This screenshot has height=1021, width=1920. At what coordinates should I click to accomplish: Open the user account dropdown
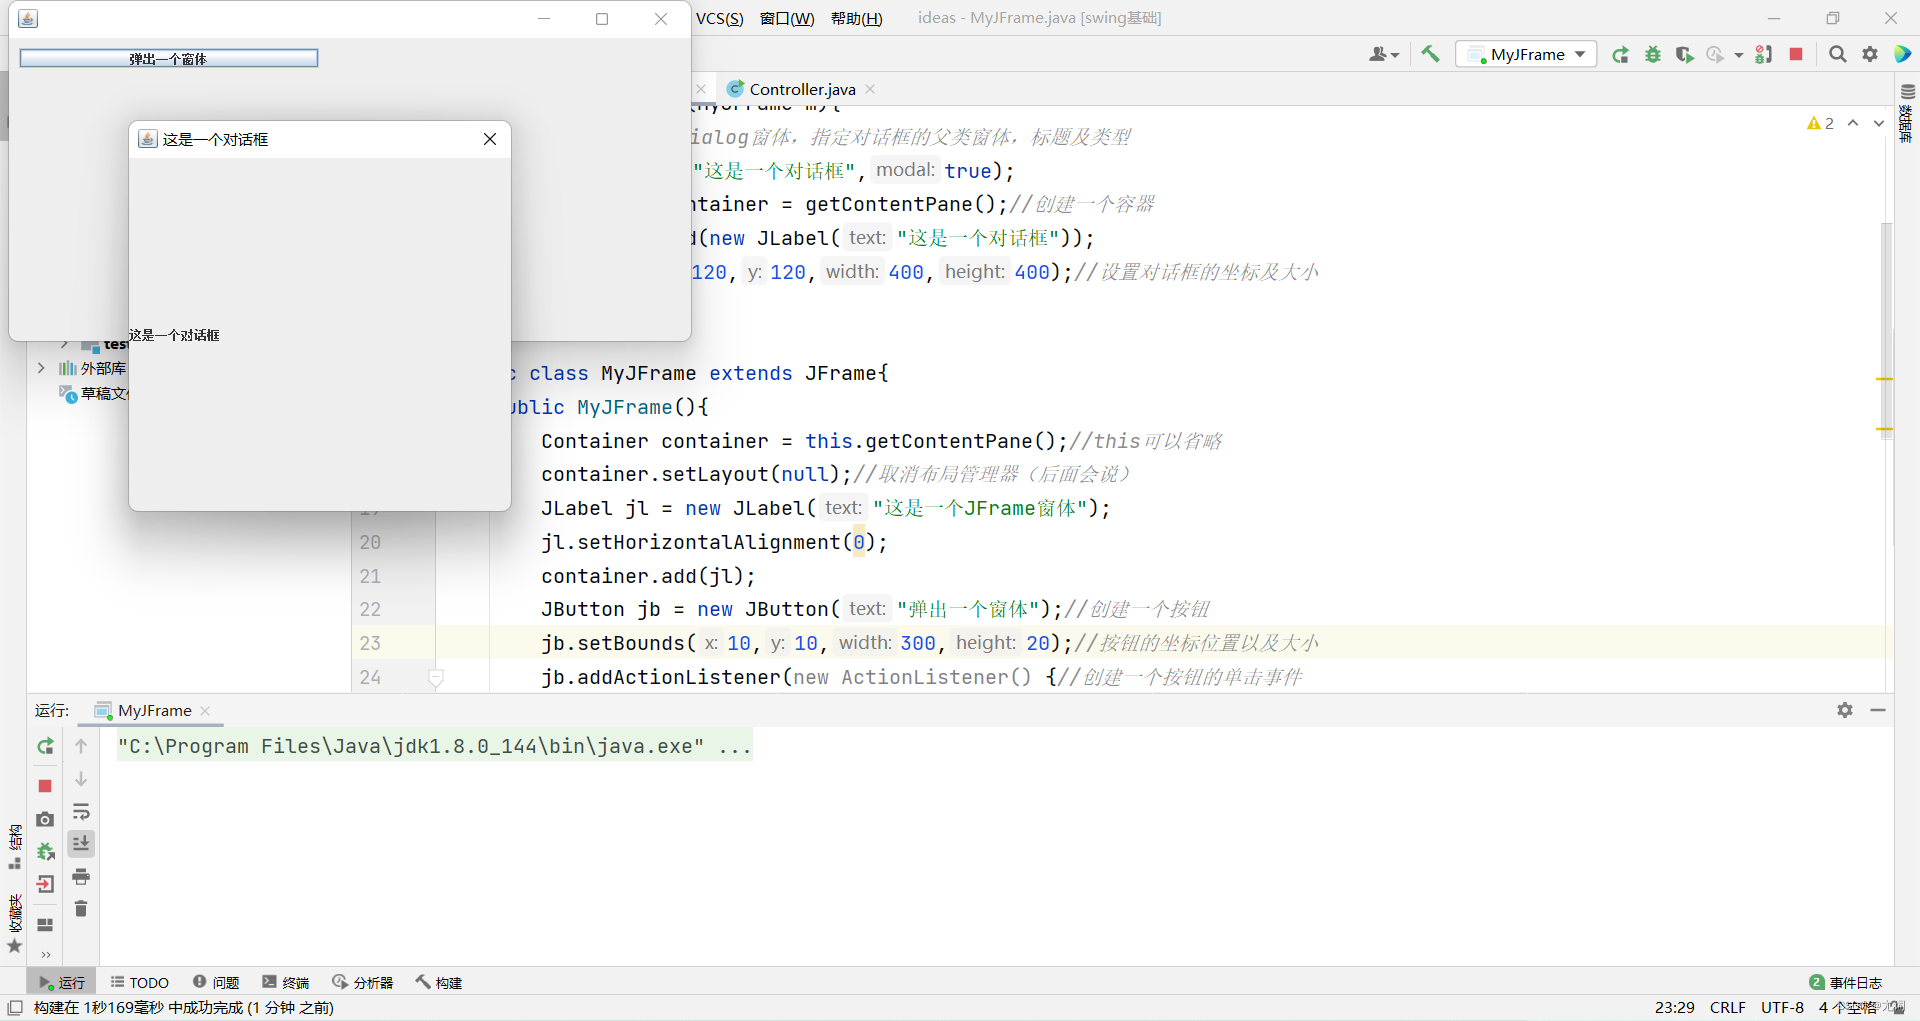coord(1384,54)
